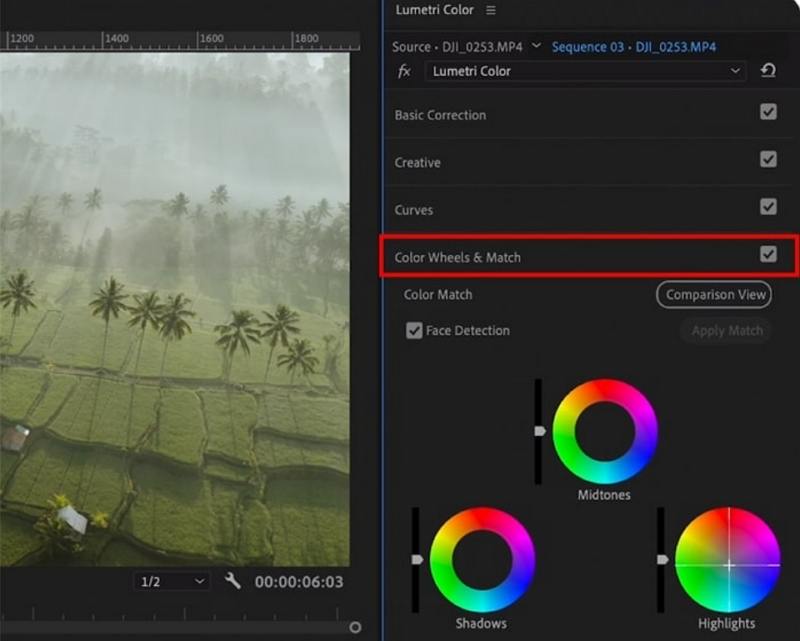Disable the Basic Correction checkbox
The width and height of the screenshot is (800, 641).
(x=768, y=113)
